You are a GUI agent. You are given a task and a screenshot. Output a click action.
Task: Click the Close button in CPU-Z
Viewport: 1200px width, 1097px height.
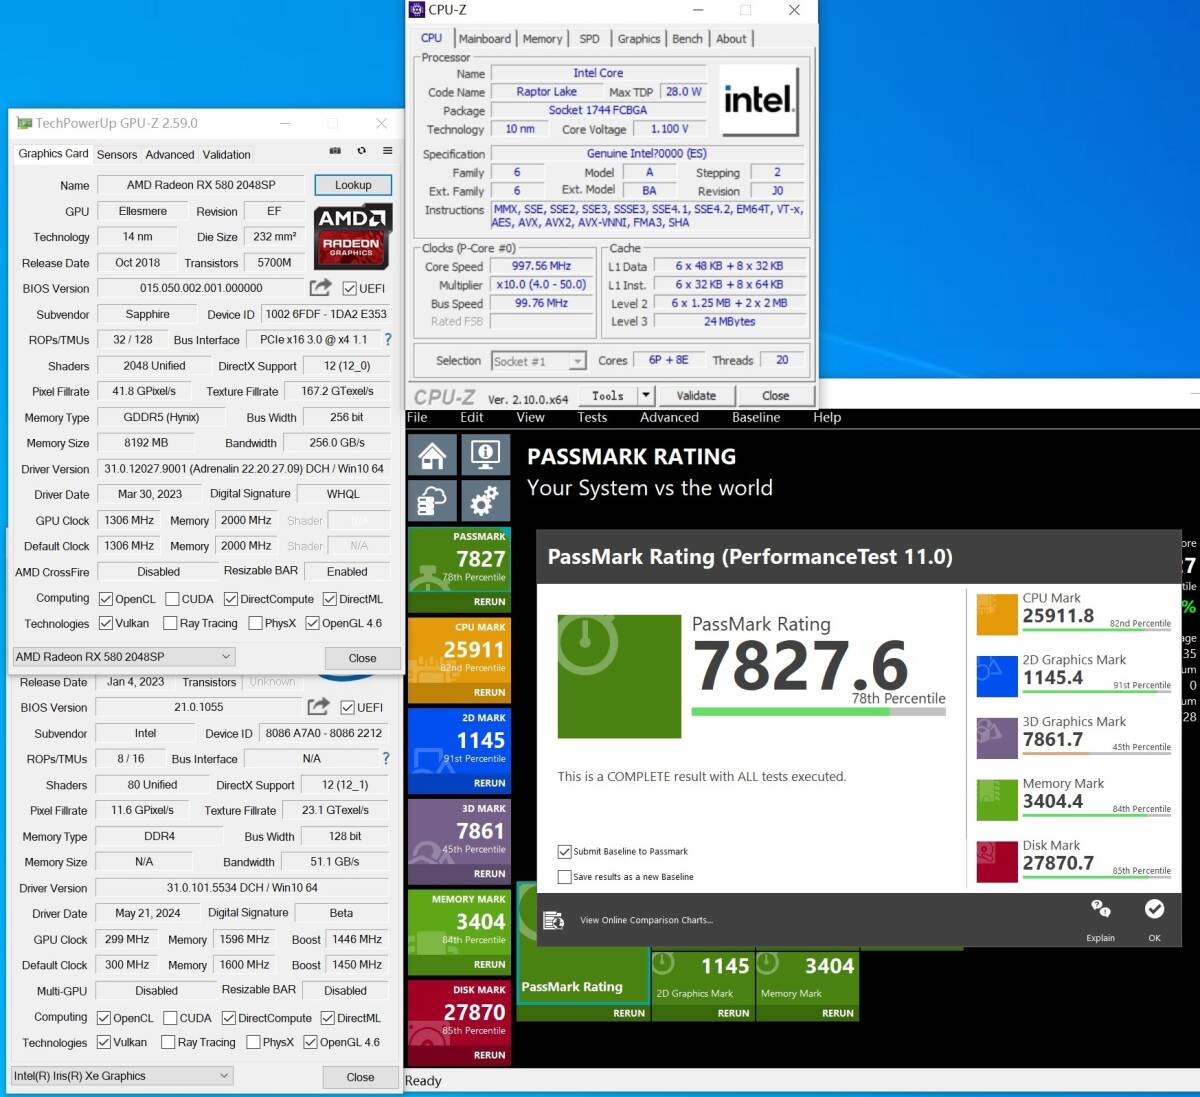click(x=775, y=396)
